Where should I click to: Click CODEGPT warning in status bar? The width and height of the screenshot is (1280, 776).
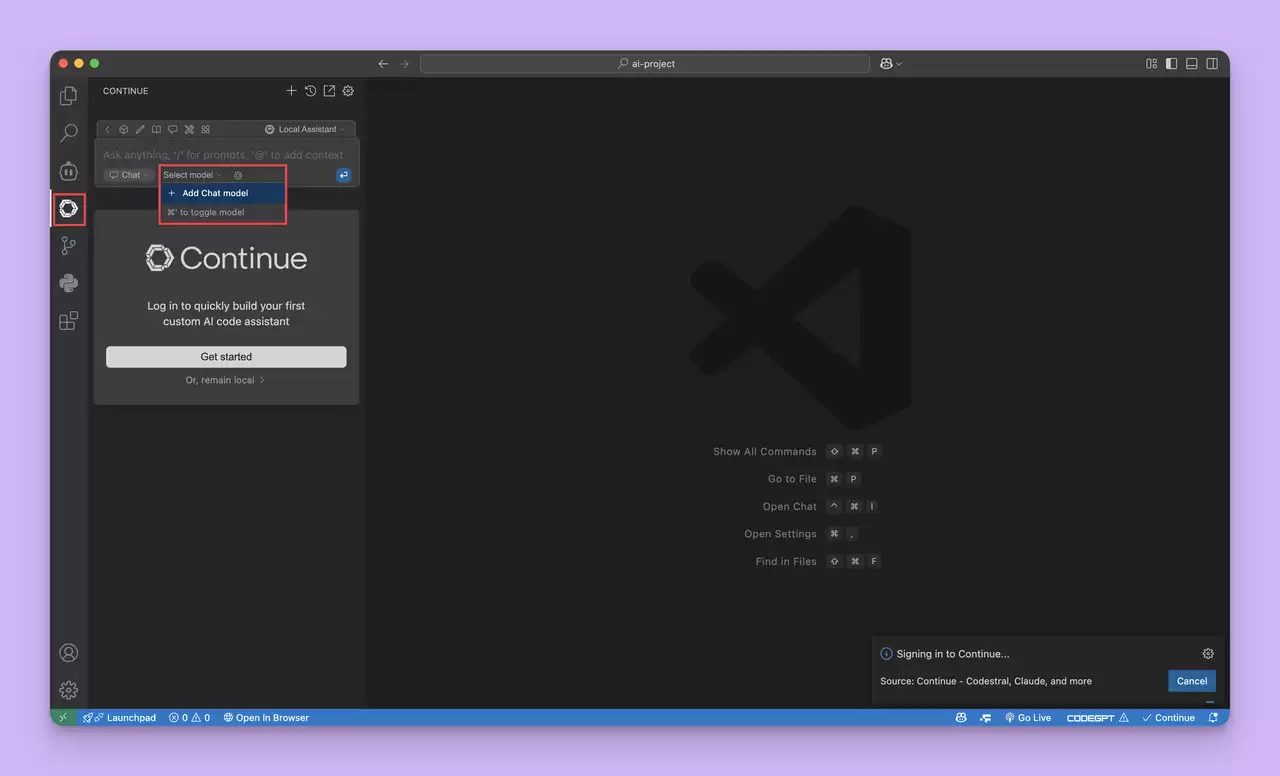point(1098,718)
